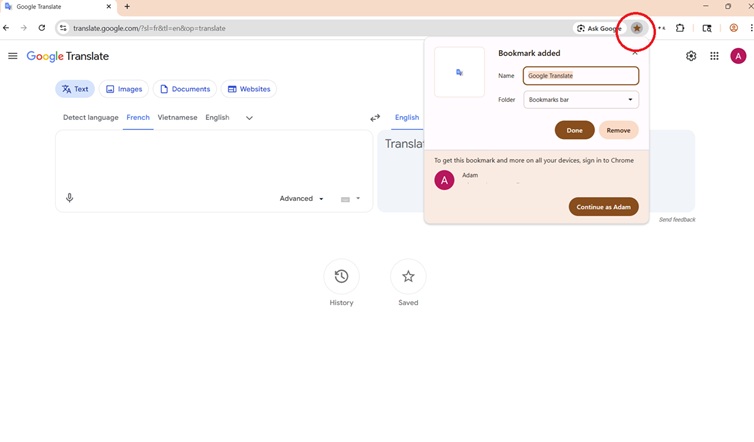Open the Advanced options dropdown
Screen dimensions: 754x442
click(301, 199)
